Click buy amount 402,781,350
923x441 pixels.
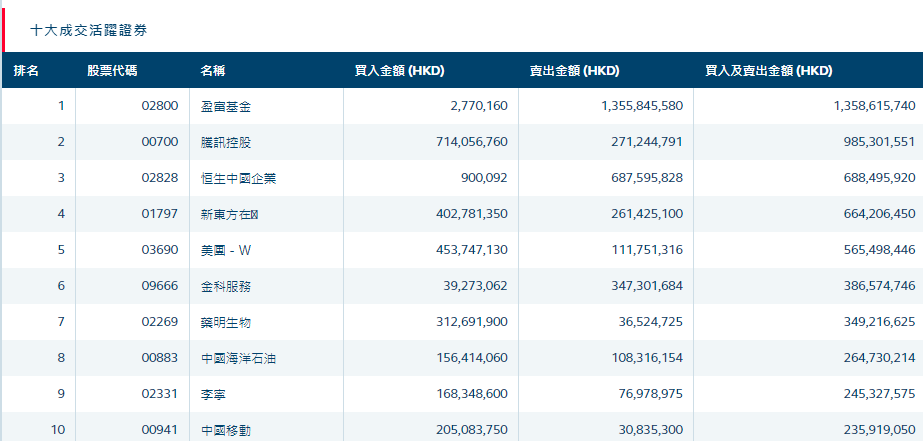click(x=472, y=214)
